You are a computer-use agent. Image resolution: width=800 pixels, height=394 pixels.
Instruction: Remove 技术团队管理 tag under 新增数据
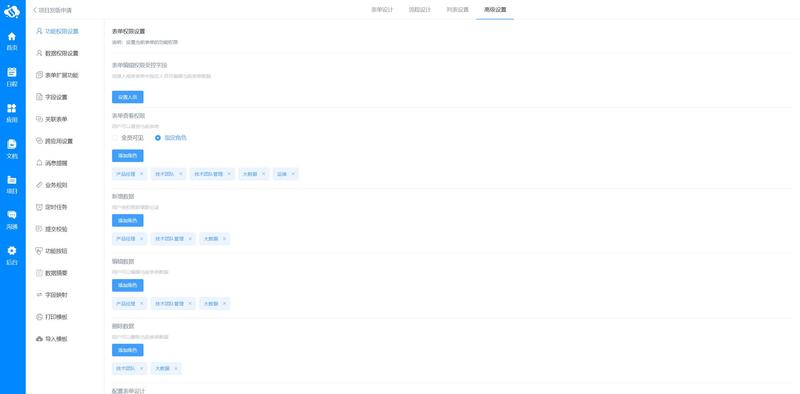click(x=190, y=239)
